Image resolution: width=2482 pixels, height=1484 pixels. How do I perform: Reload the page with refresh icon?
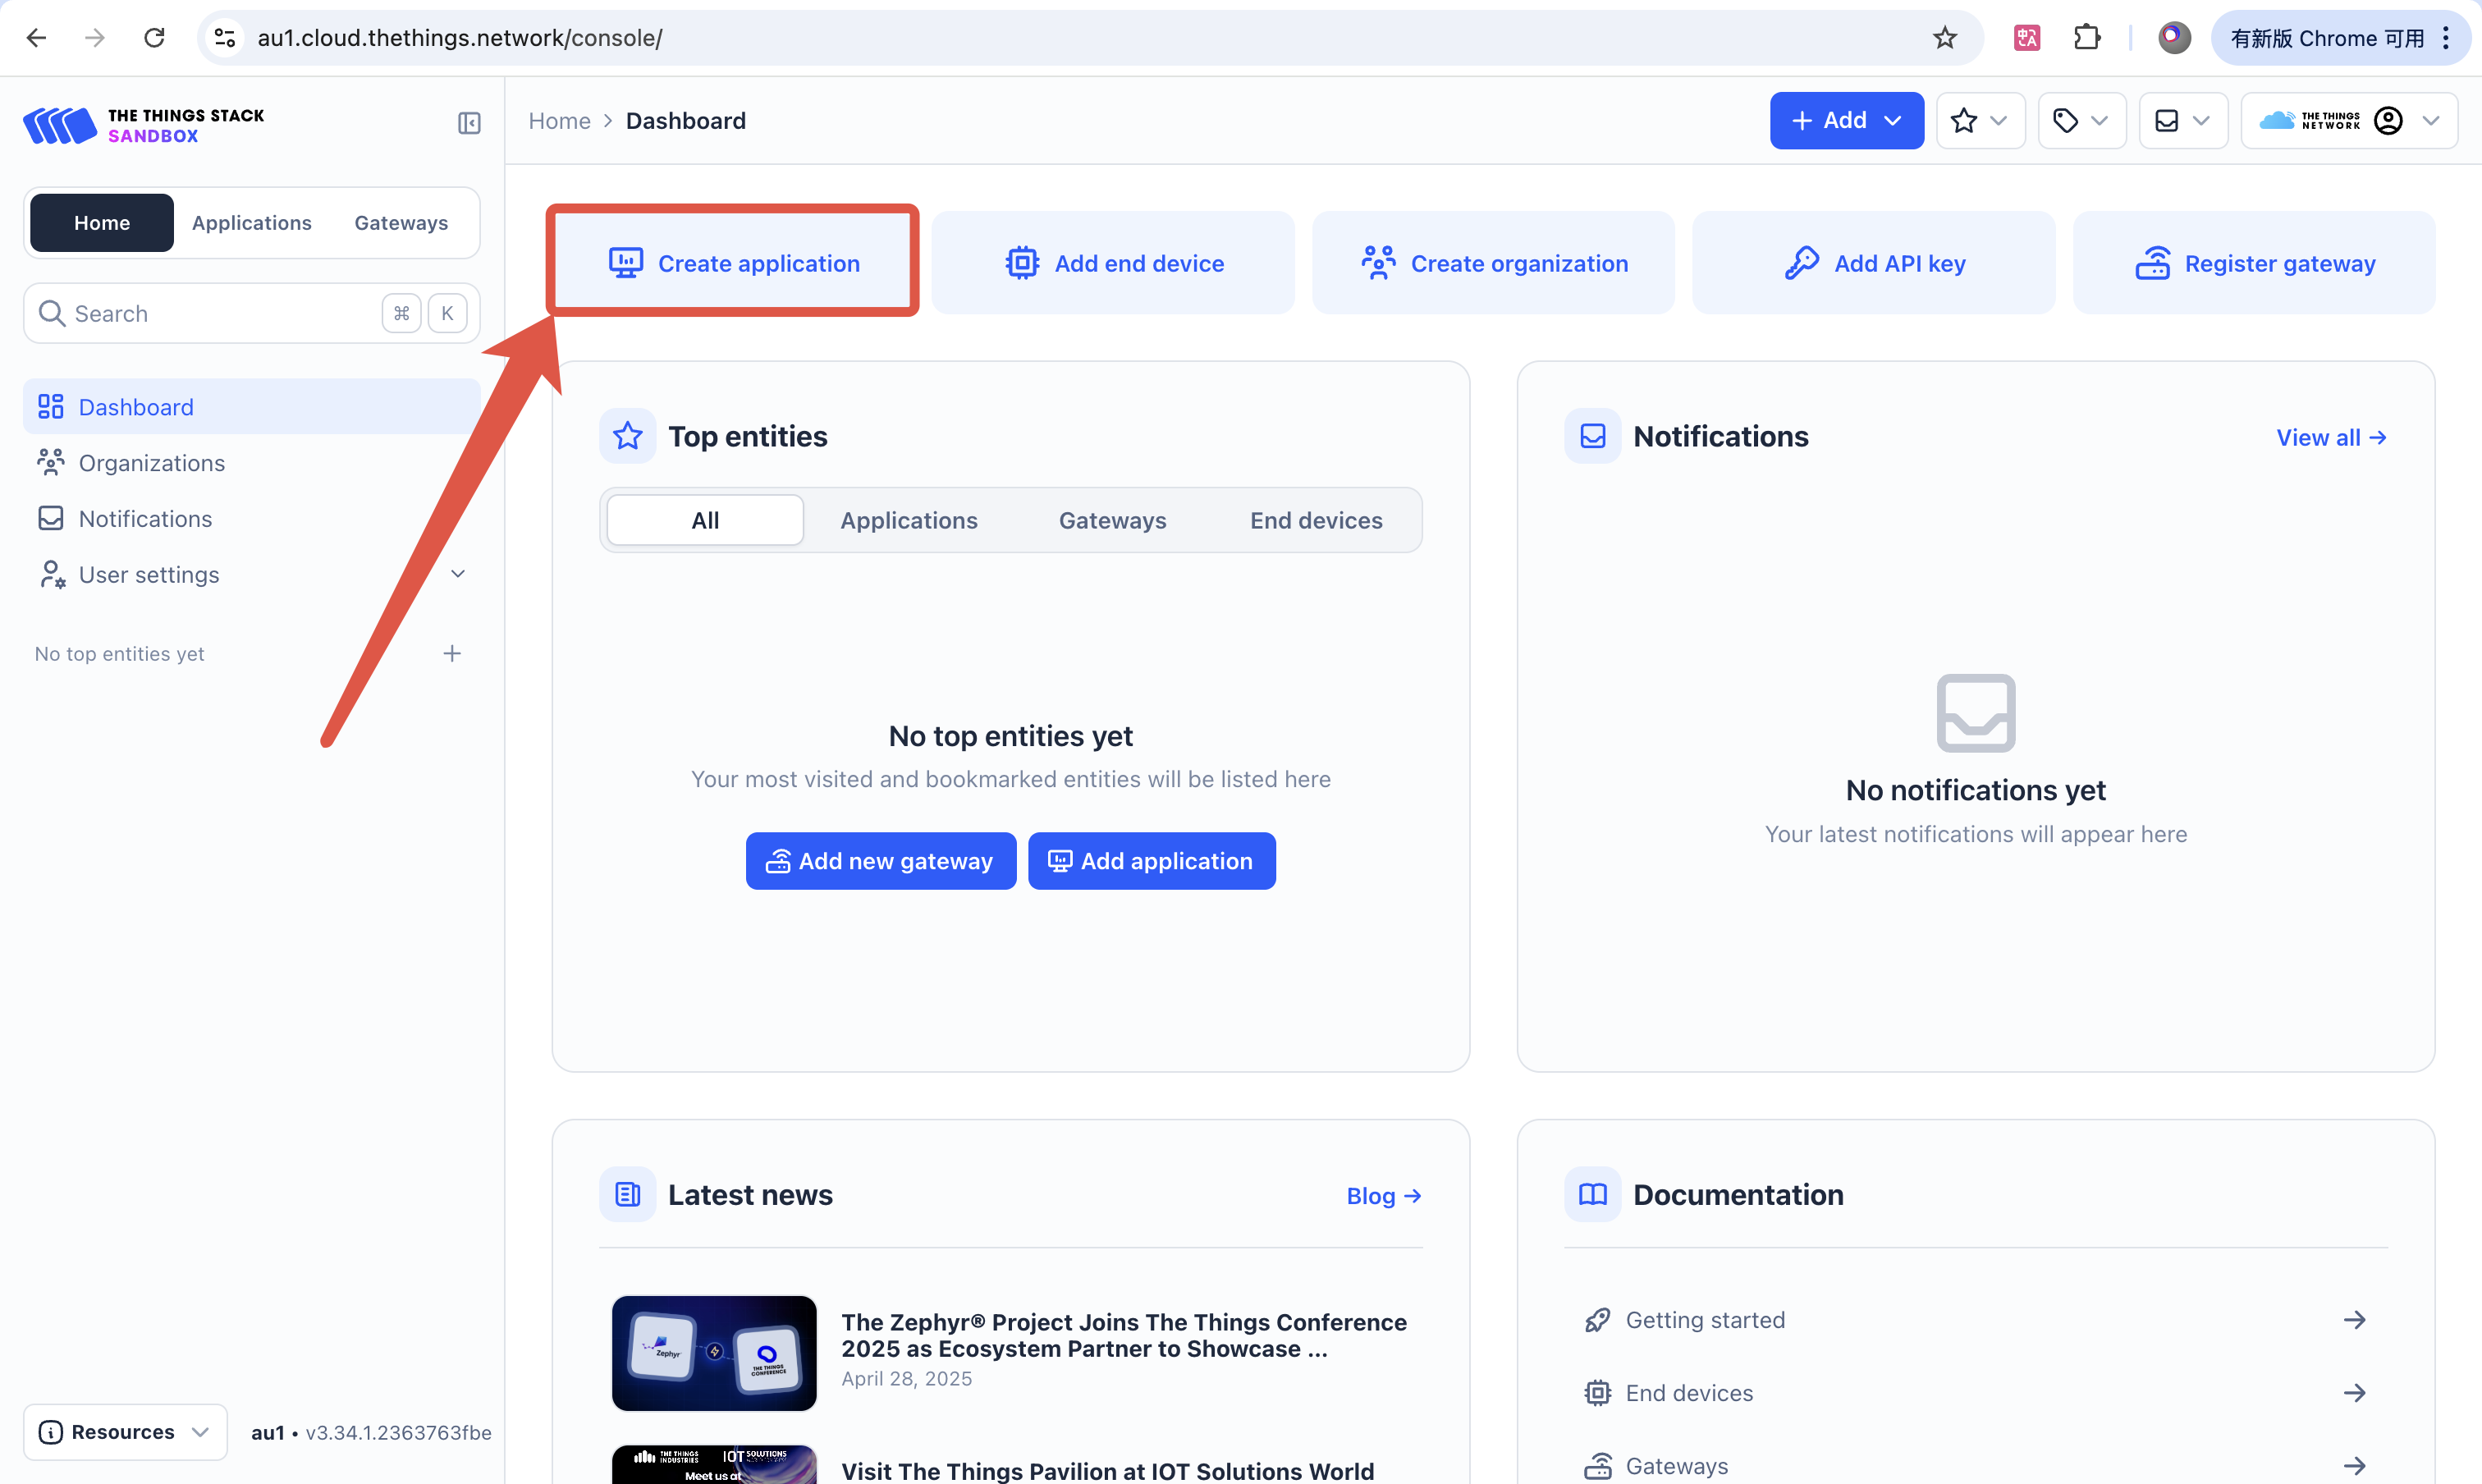[154, 38]
